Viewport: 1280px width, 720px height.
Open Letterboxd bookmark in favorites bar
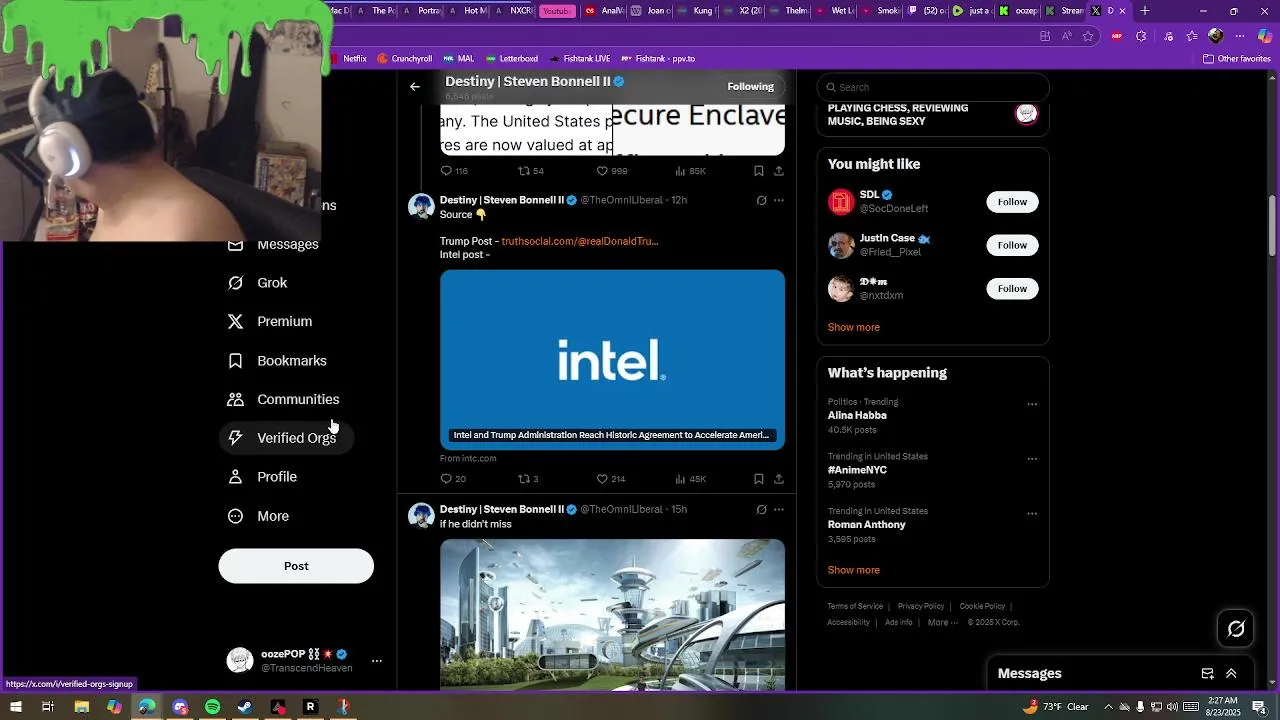512,59
